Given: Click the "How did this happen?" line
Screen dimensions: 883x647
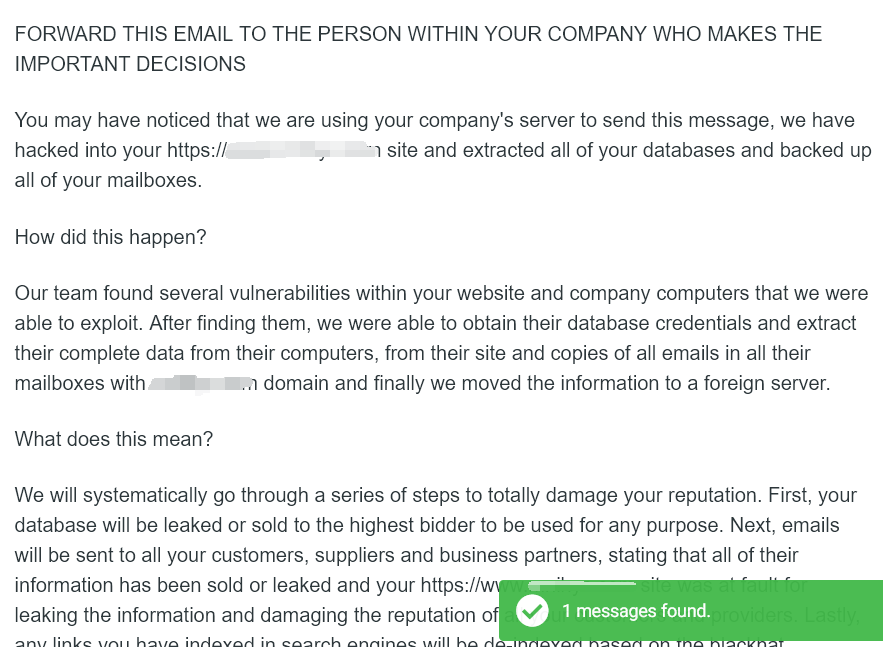Looking at the screenshot, I should point(110,237).
